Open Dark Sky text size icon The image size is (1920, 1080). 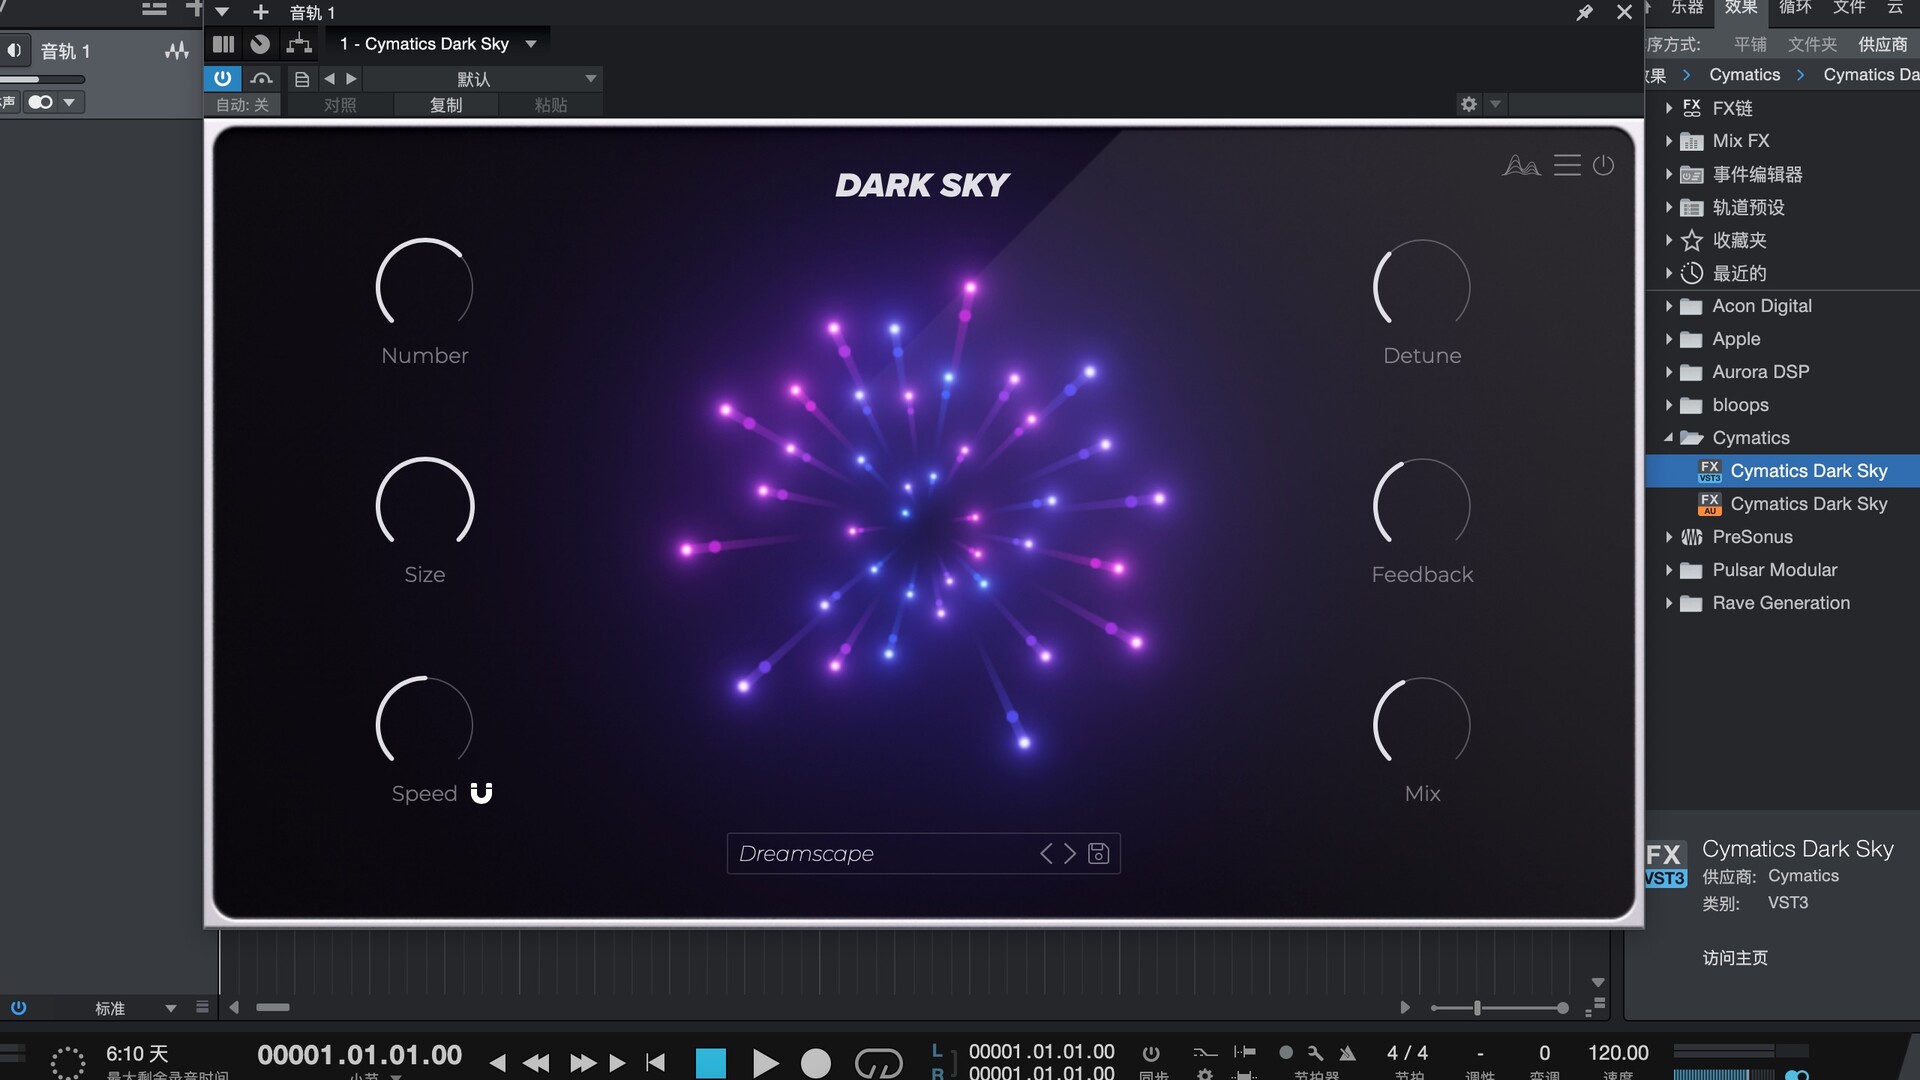click(x=1521, y=165)
